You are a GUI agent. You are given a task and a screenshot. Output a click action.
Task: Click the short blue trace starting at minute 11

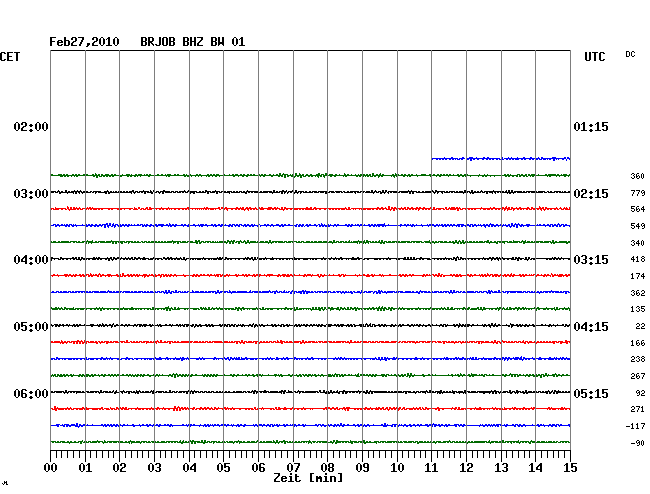(x=501, y=158)
